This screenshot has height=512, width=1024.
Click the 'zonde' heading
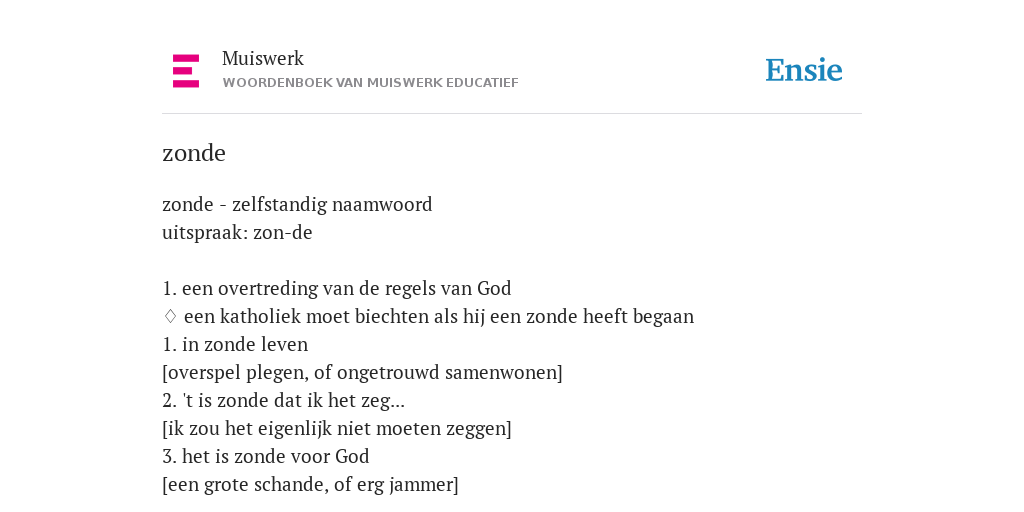[x=194, y=153]
